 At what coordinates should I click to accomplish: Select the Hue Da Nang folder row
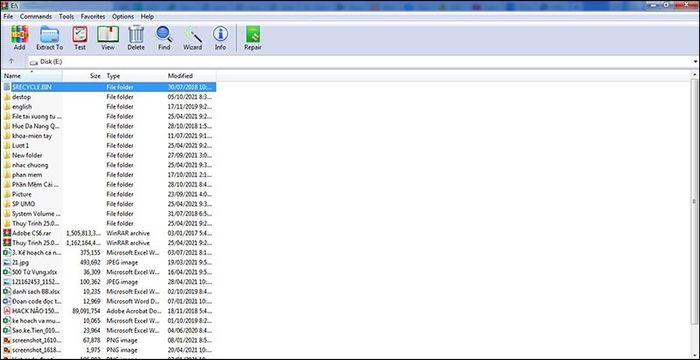click(109, 126)
